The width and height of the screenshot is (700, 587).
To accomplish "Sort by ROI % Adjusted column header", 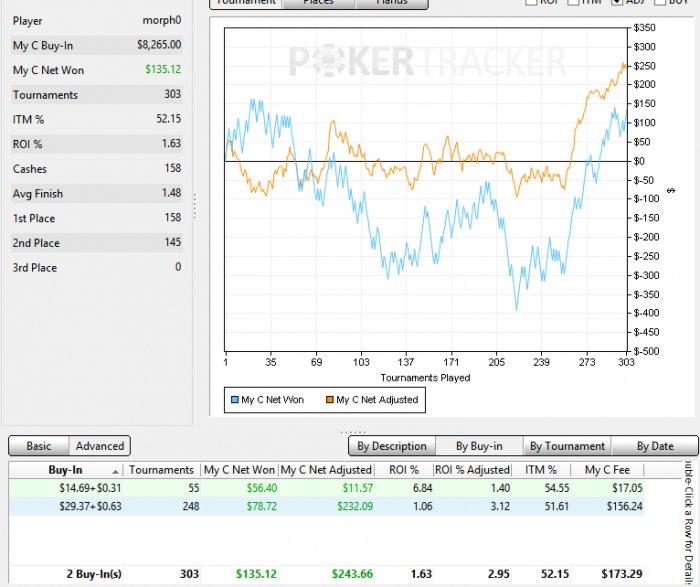I will tap(472, 470).
